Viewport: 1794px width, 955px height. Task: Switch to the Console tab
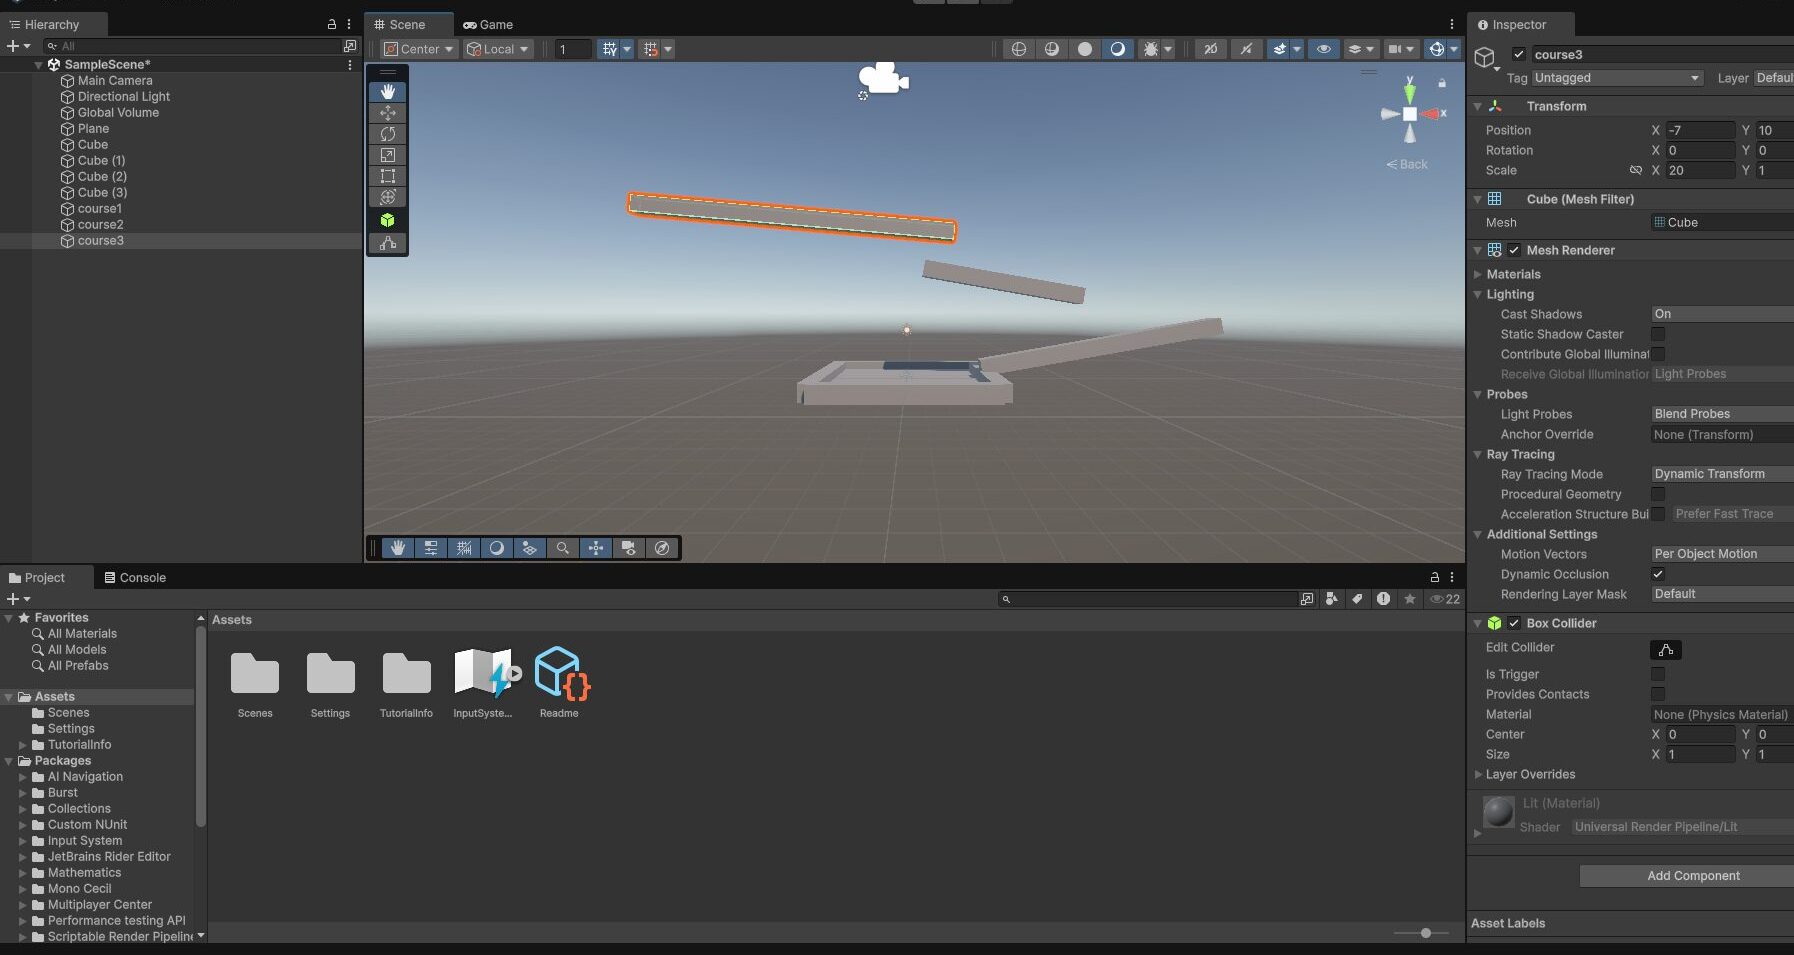[x=135, y=578]
